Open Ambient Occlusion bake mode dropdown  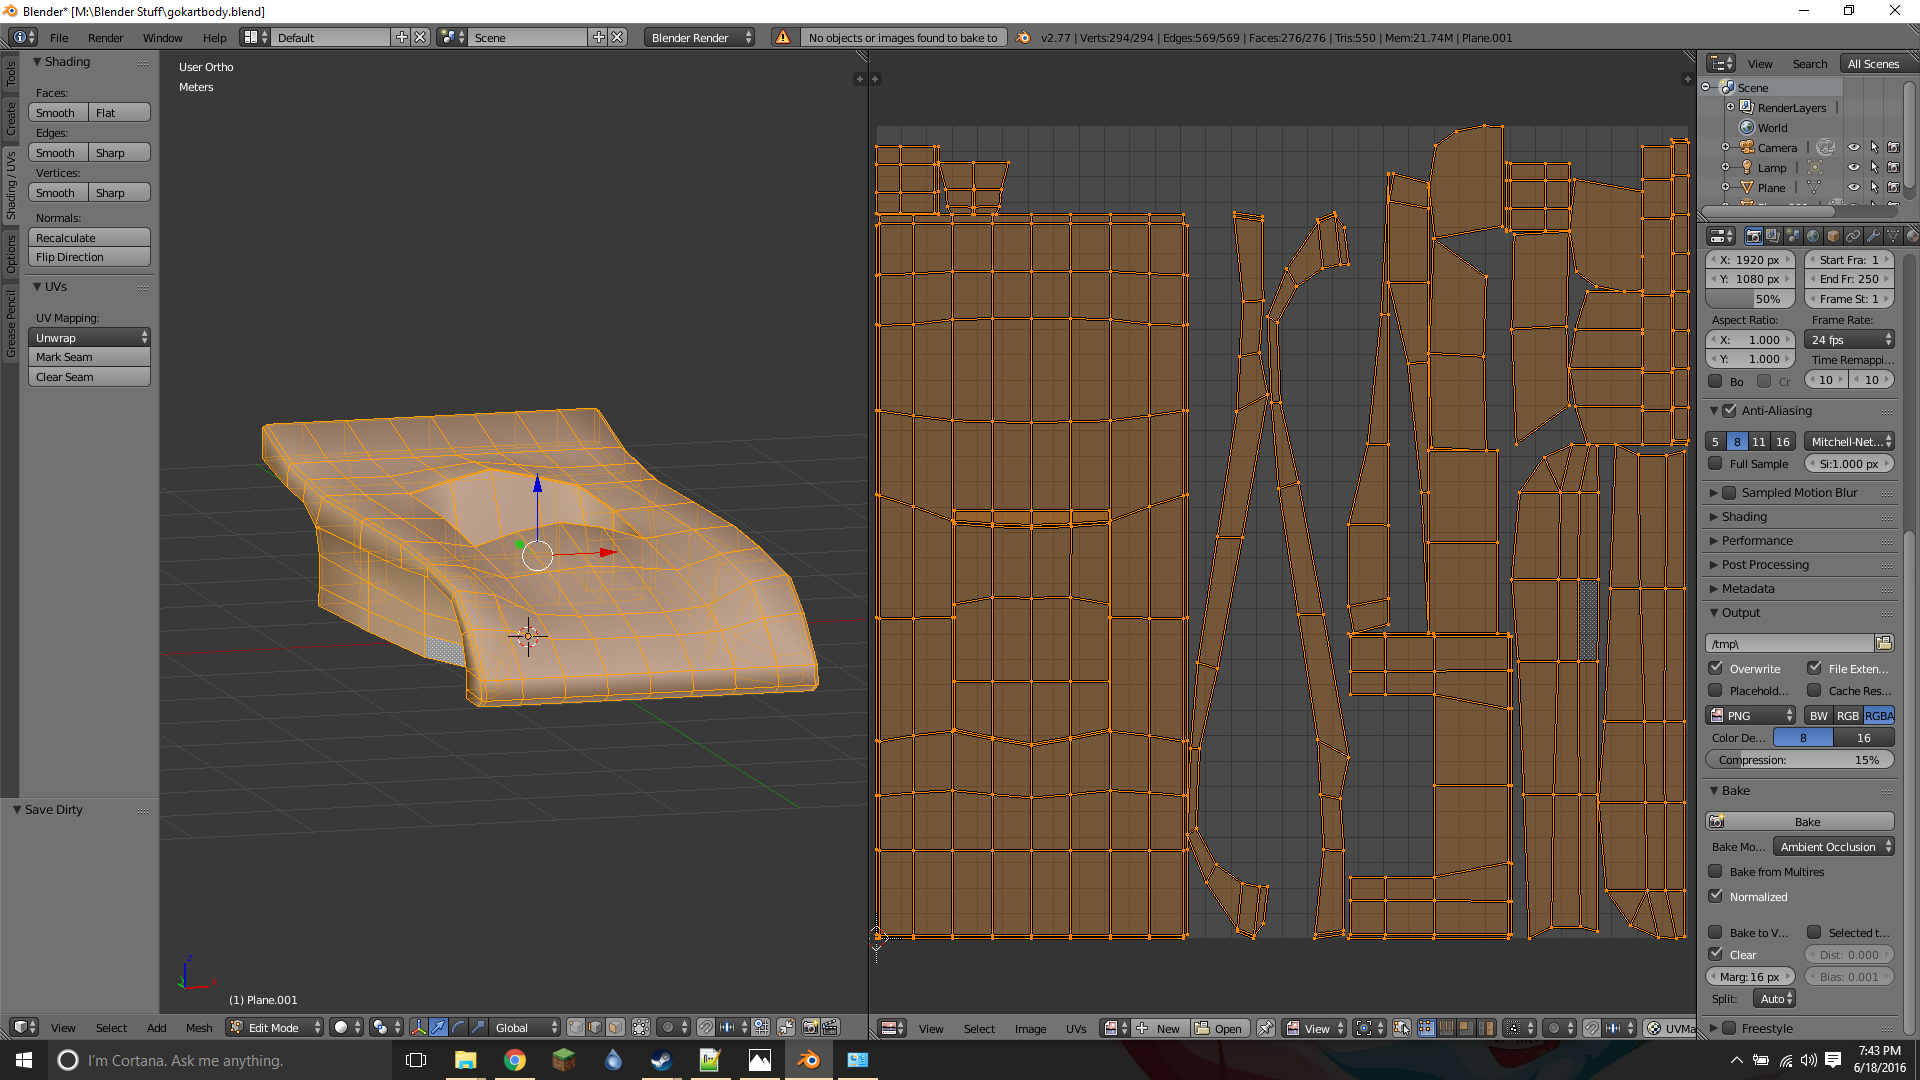(1834, 846)
